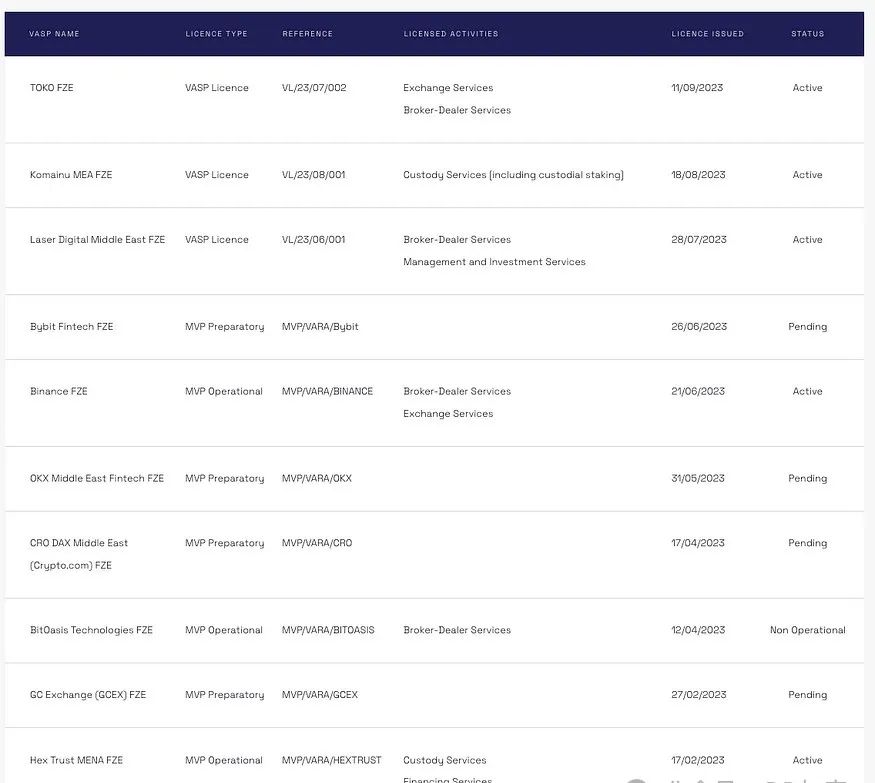The height and width of the screenshot is (783, 875).
Task: Select MVP Preparatory in the OKX row
Action: tap(224, 478)
